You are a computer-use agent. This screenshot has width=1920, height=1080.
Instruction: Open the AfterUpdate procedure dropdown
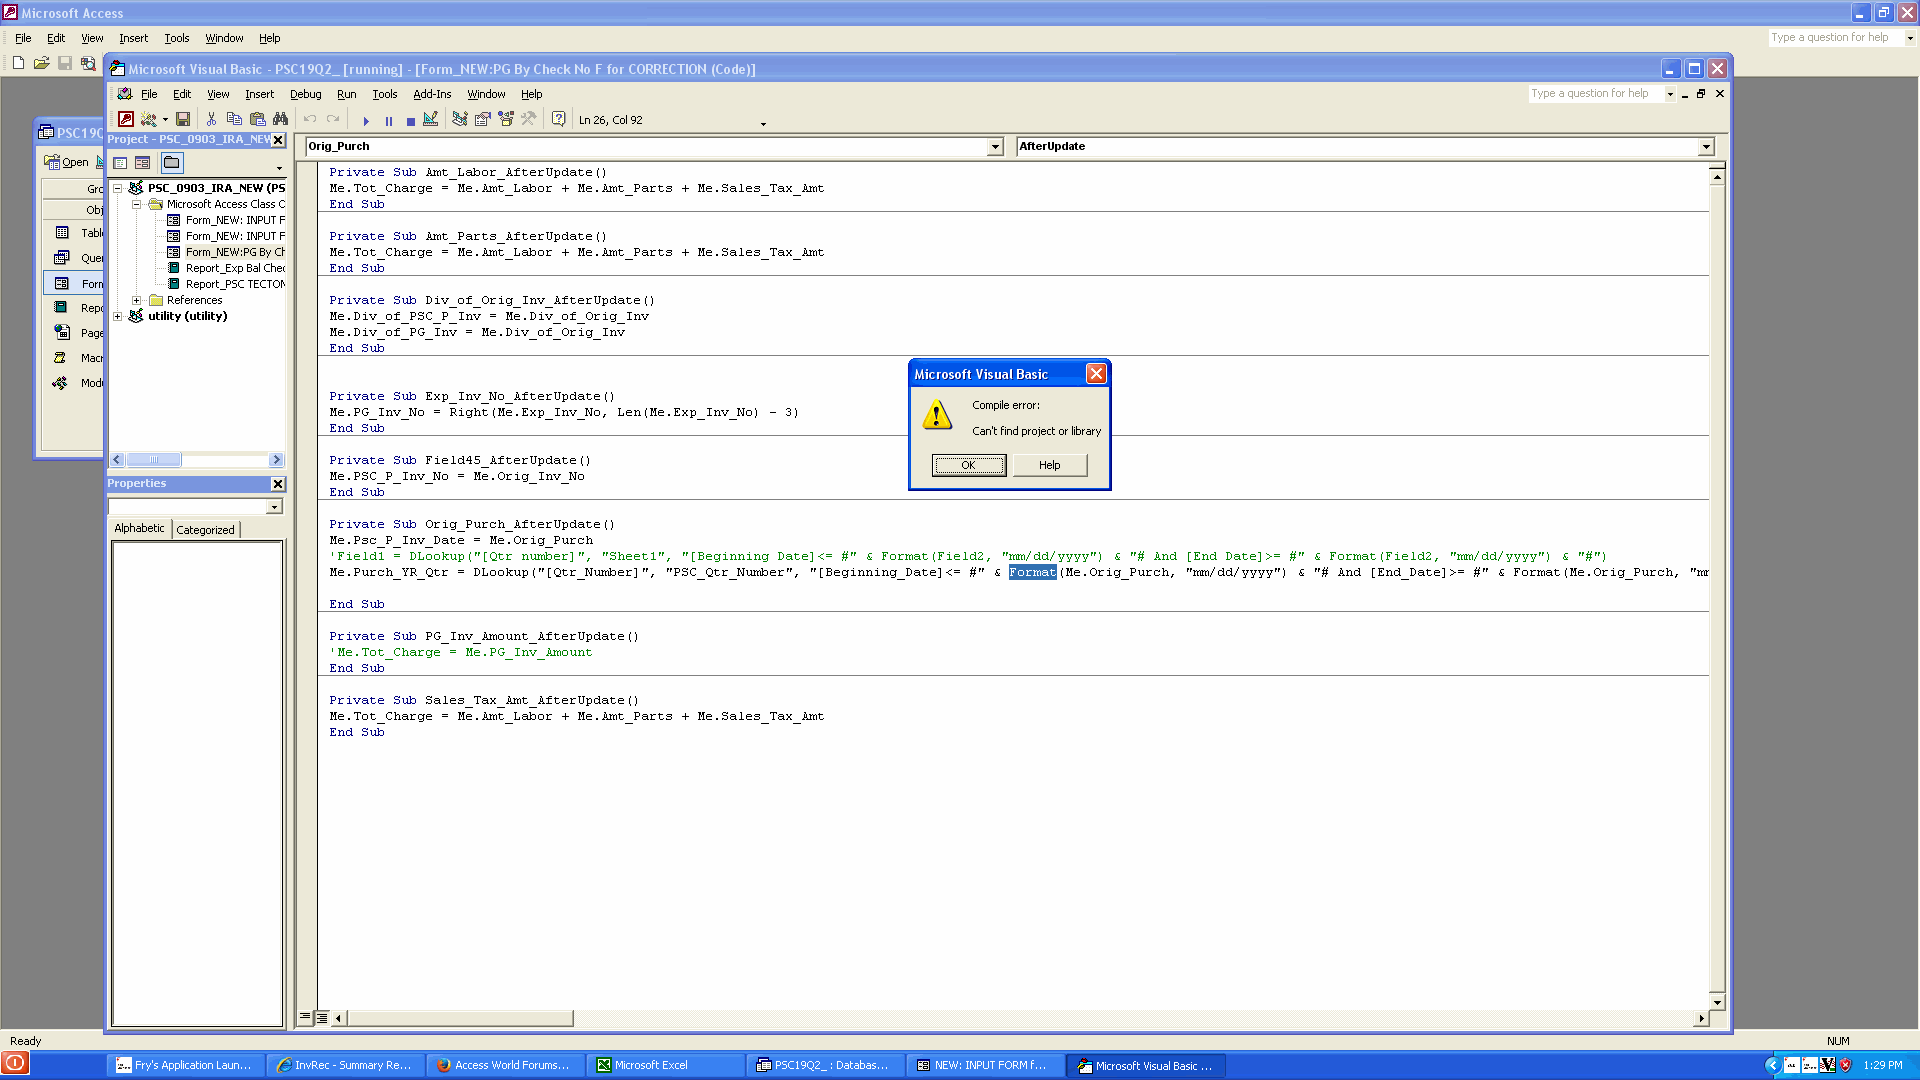tap(1706, 147)
